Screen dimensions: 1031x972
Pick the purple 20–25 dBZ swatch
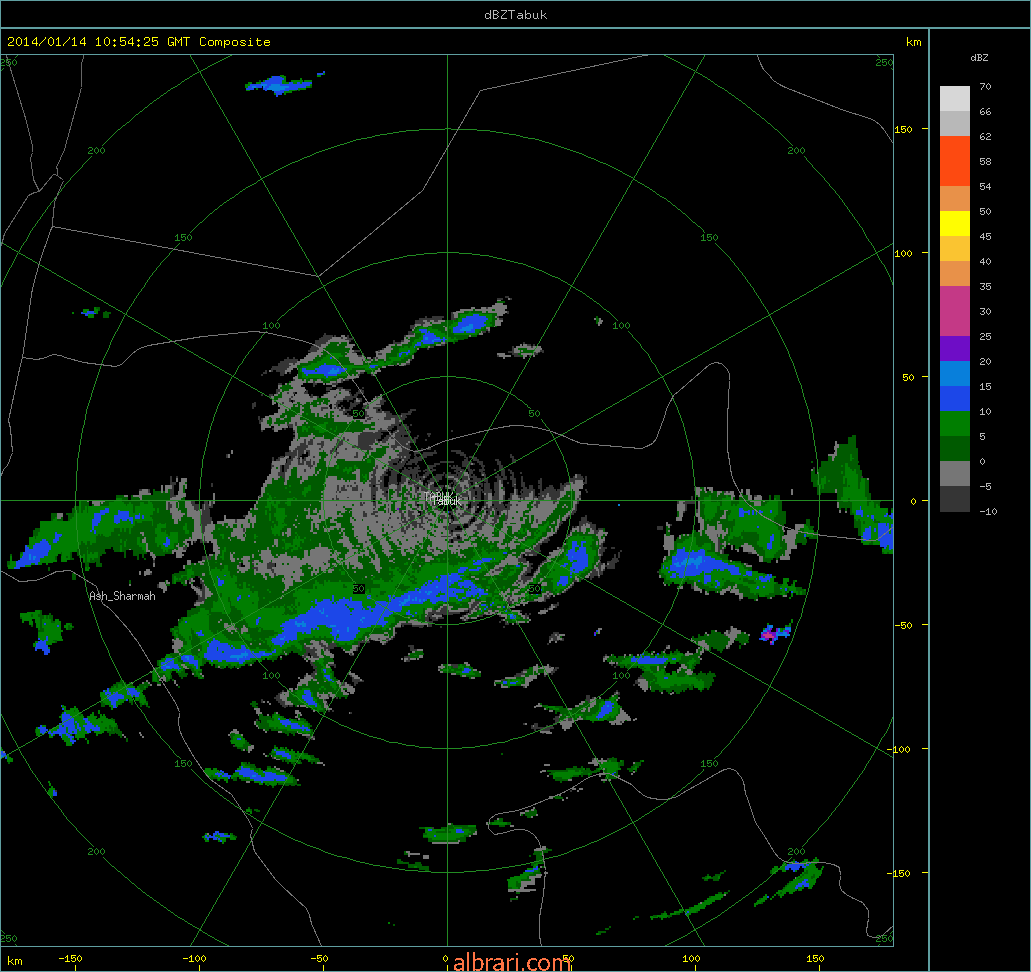[x=955, y=349]
